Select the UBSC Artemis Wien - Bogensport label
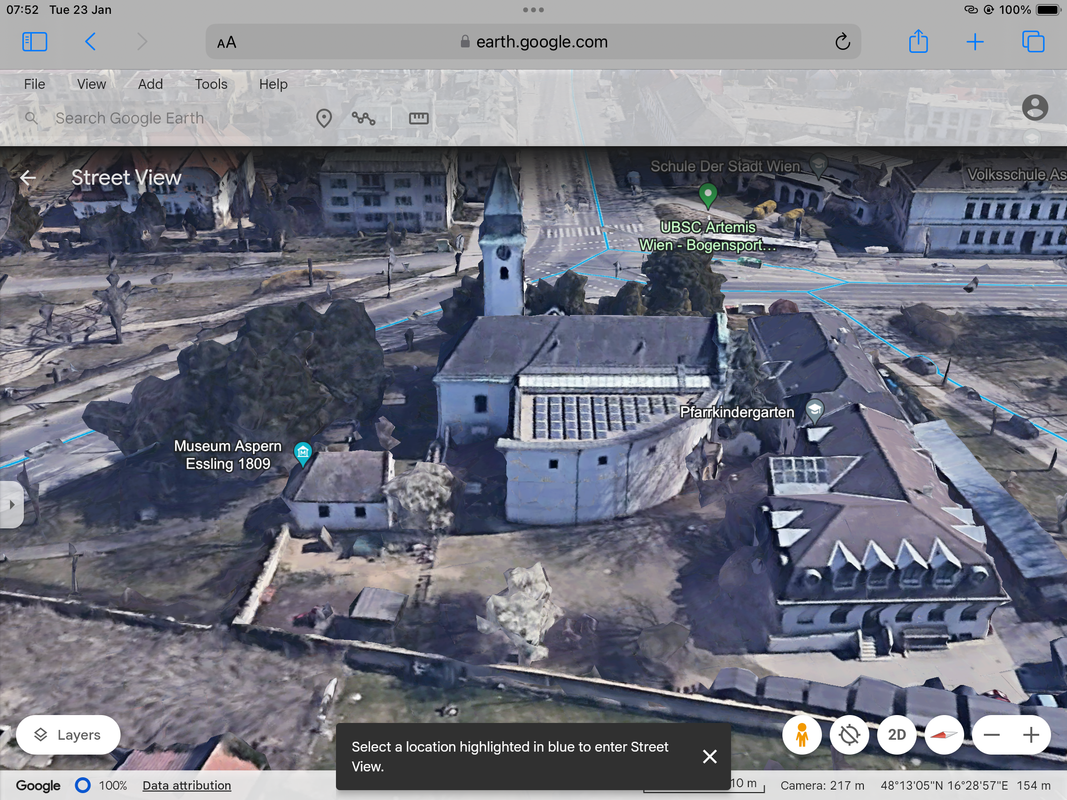This screenshot has width=1067, height=800. (x=707, y=236)
